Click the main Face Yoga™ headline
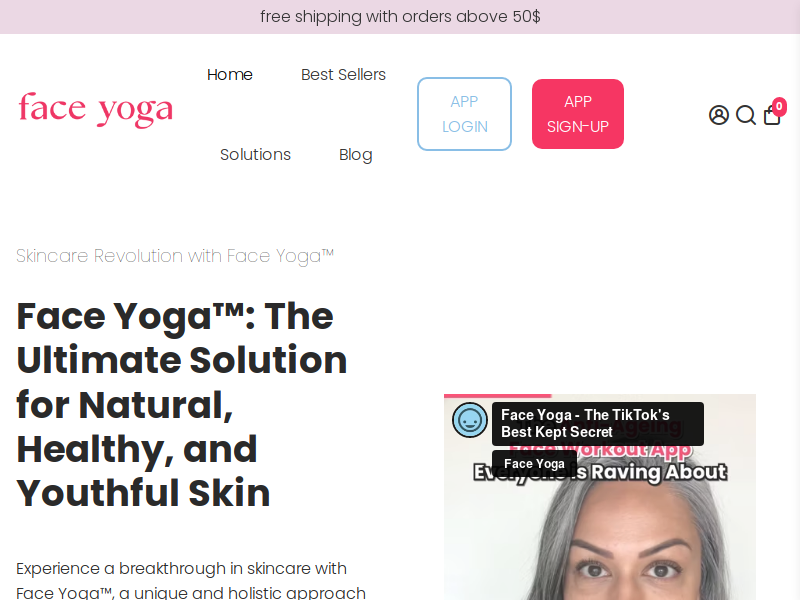 click(182, 404)
